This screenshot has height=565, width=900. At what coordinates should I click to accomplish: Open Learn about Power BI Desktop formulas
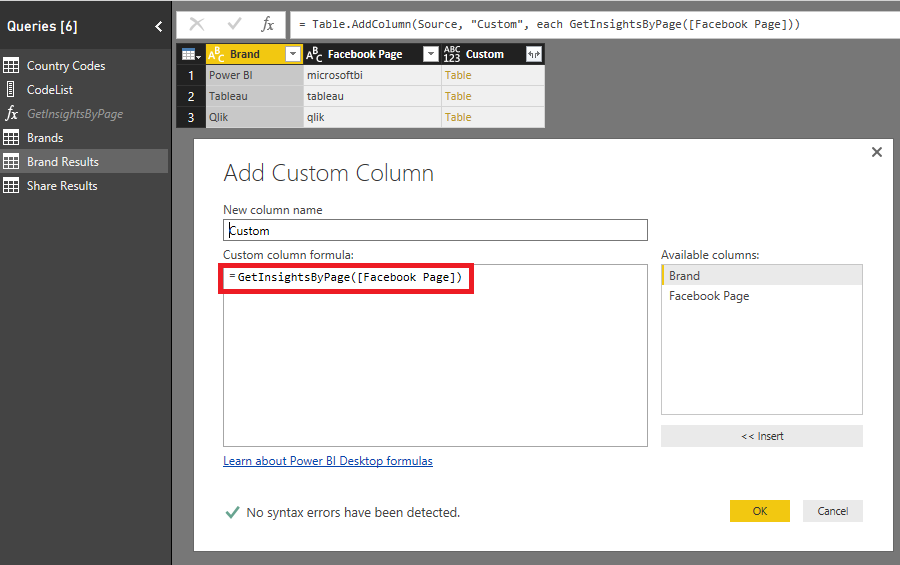click(x=328, y=461)
